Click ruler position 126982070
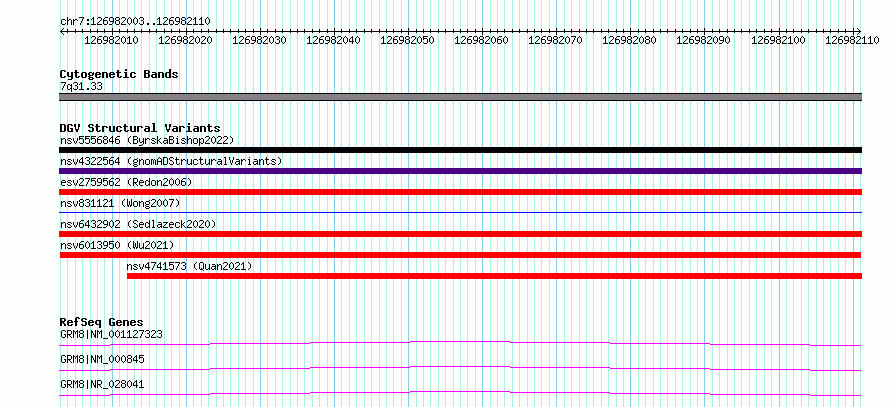 [x=555, y=40]
